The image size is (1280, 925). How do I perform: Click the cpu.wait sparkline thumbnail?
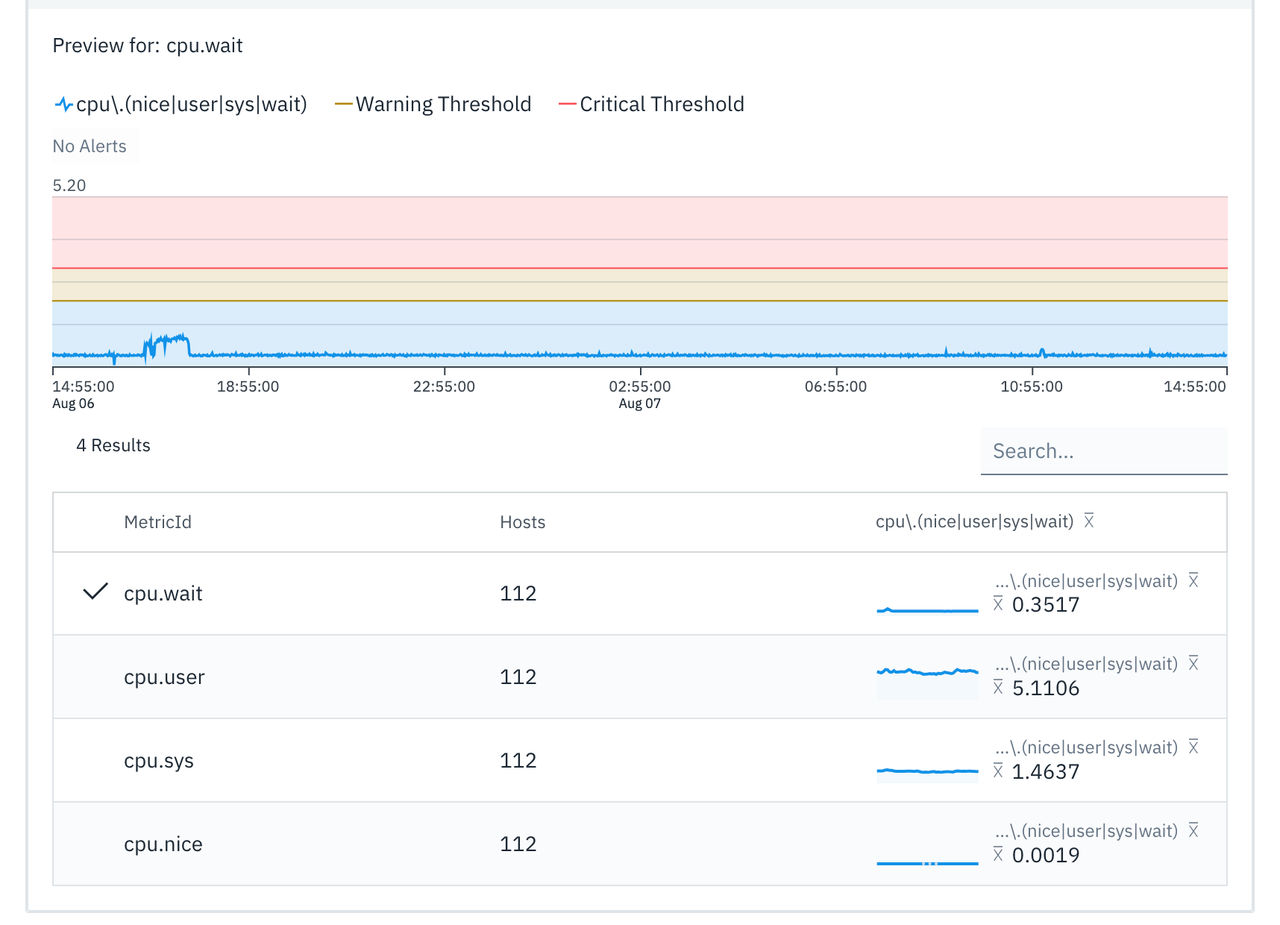(927, 609)
